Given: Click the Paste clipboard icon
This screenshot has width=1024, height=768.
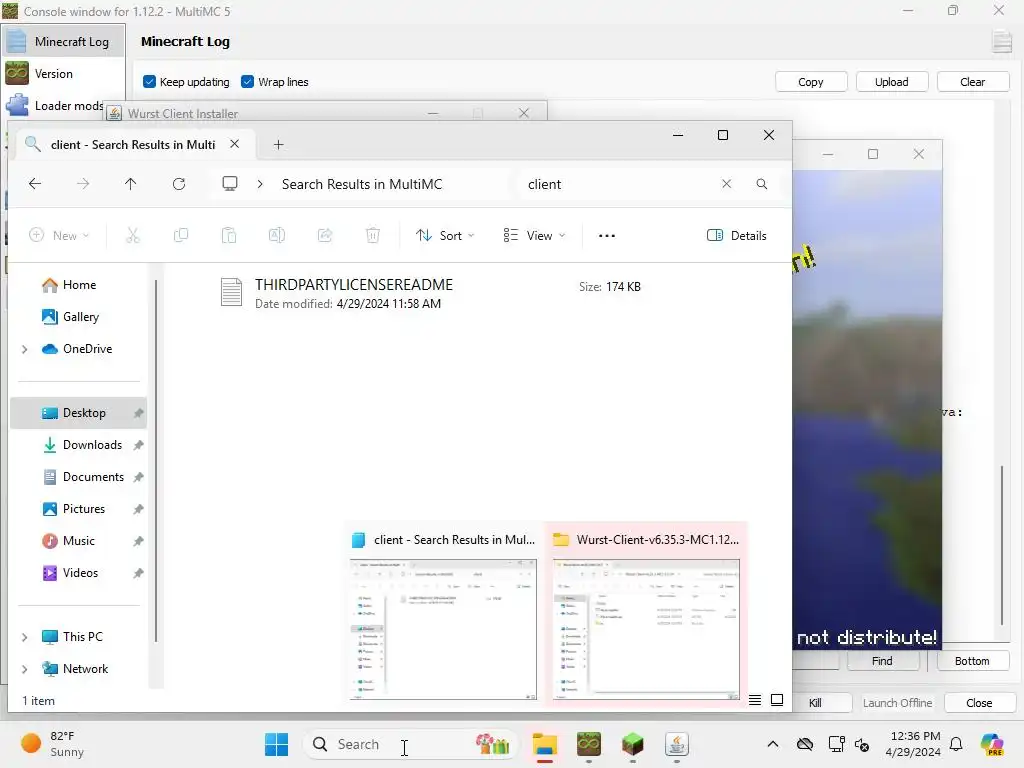Looking at the screenshot, I should click(229, 235).
